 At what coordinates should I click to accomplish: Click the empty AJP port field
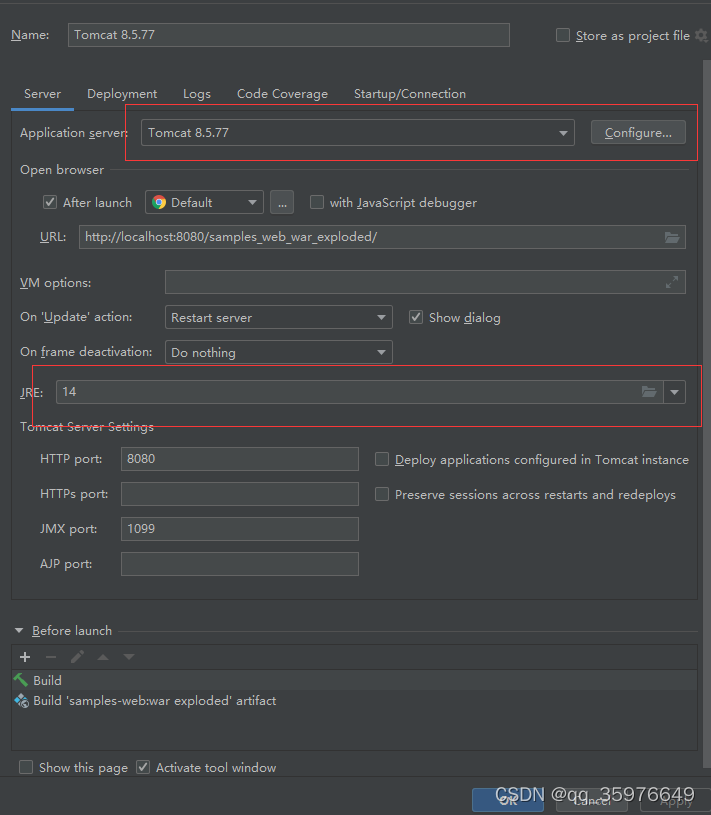pos(240,564)
